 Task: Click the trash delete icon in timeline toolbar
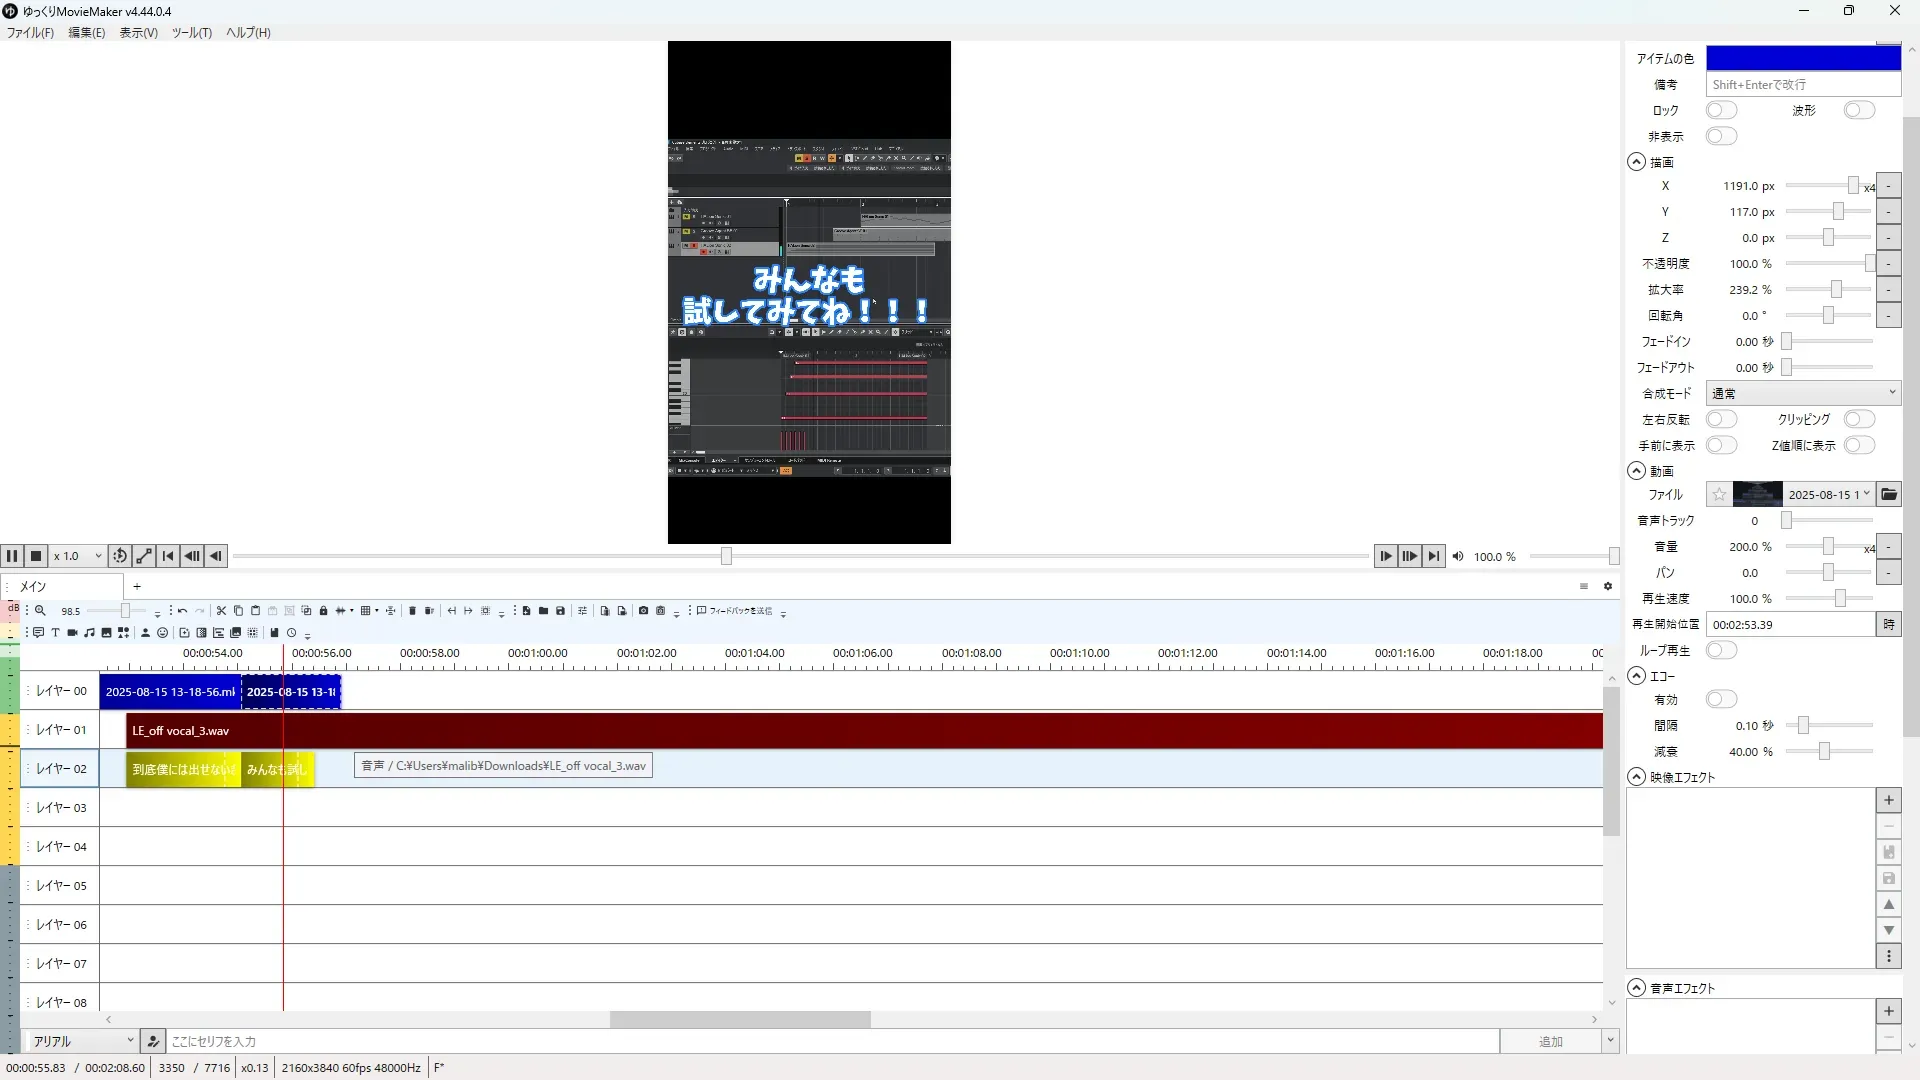tap(412, 611)
